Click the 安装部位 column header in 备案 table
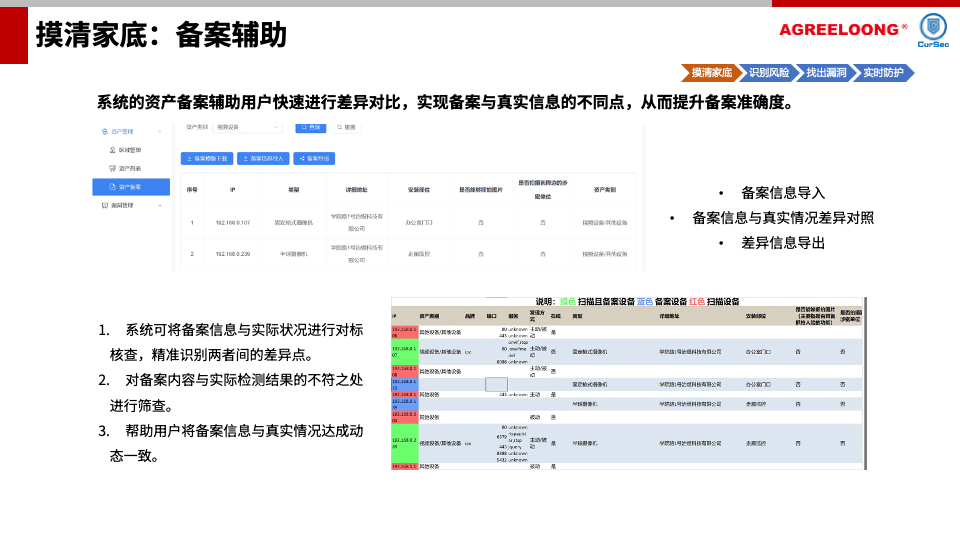 [419, 190]
